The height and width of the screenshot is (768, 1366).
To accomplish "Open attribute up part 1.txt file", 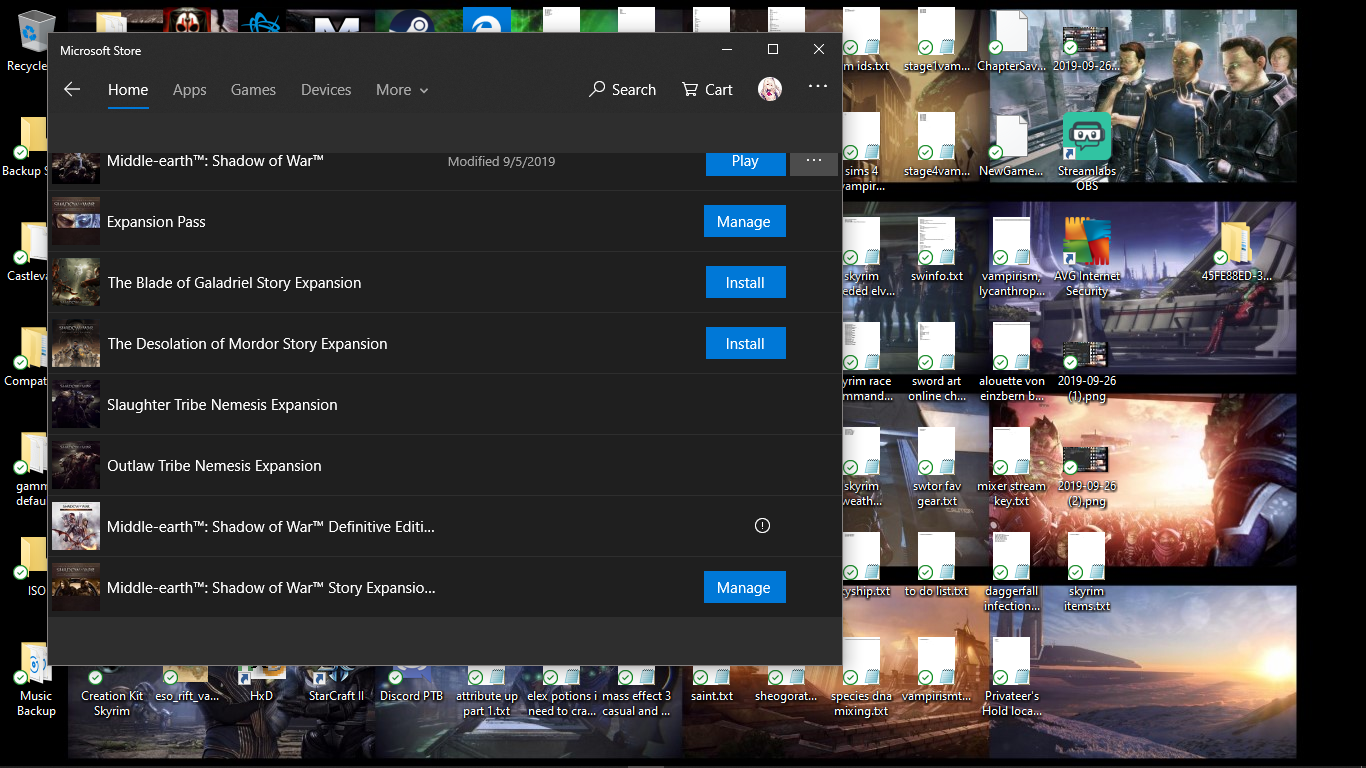I will coord(487,692).
